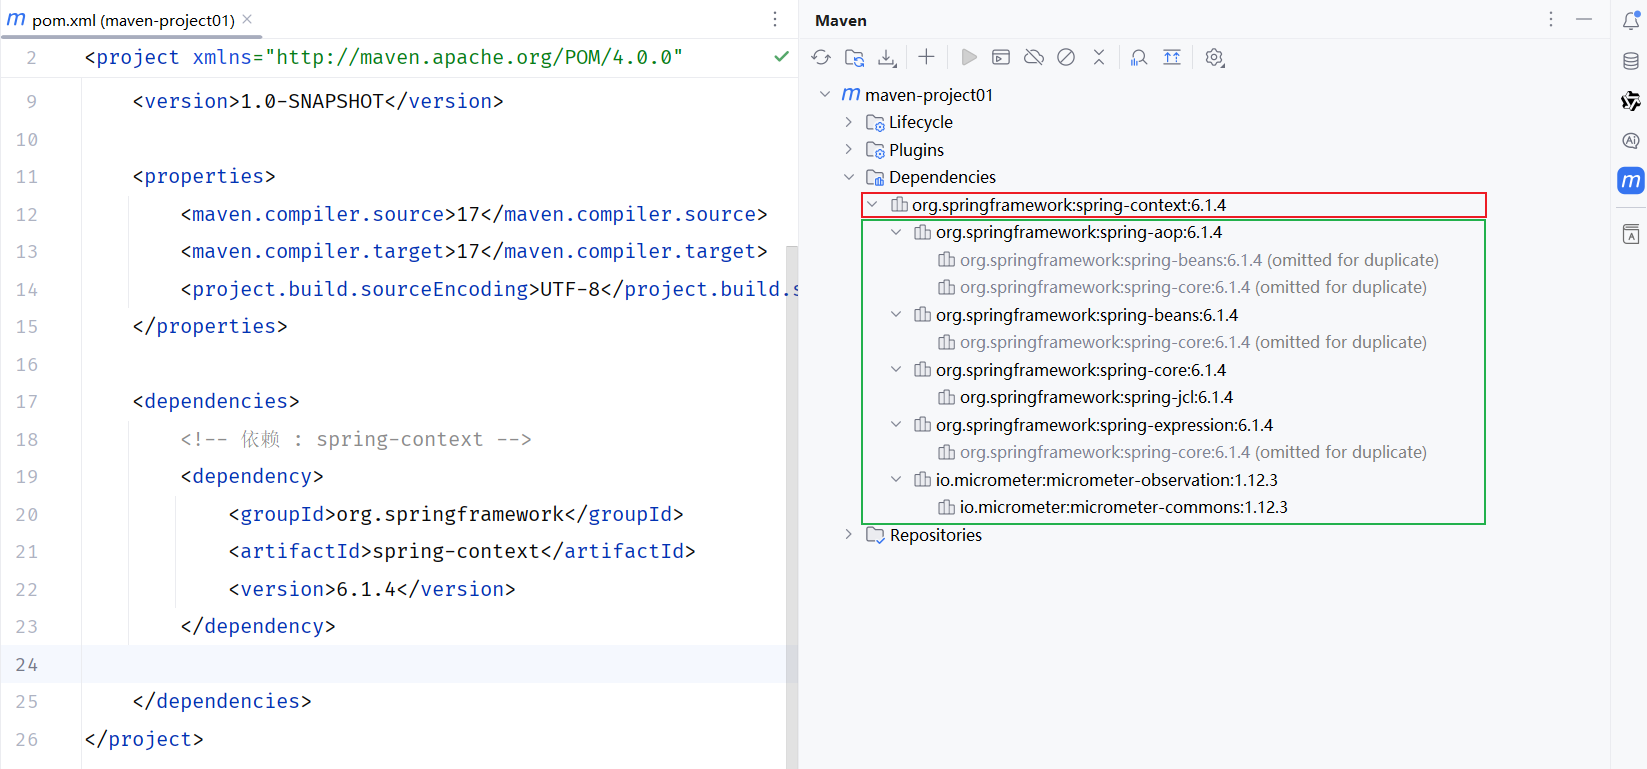Open Execute Maven Goal icon
The width and height of the screenshot is (1647, 769).
(x=1001, y=57)
